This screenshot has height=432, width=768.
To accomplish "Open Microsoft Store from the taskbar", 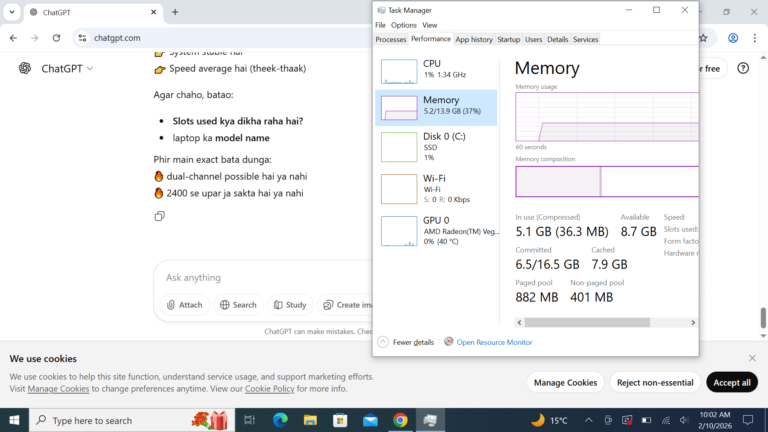I will point(340,420).
